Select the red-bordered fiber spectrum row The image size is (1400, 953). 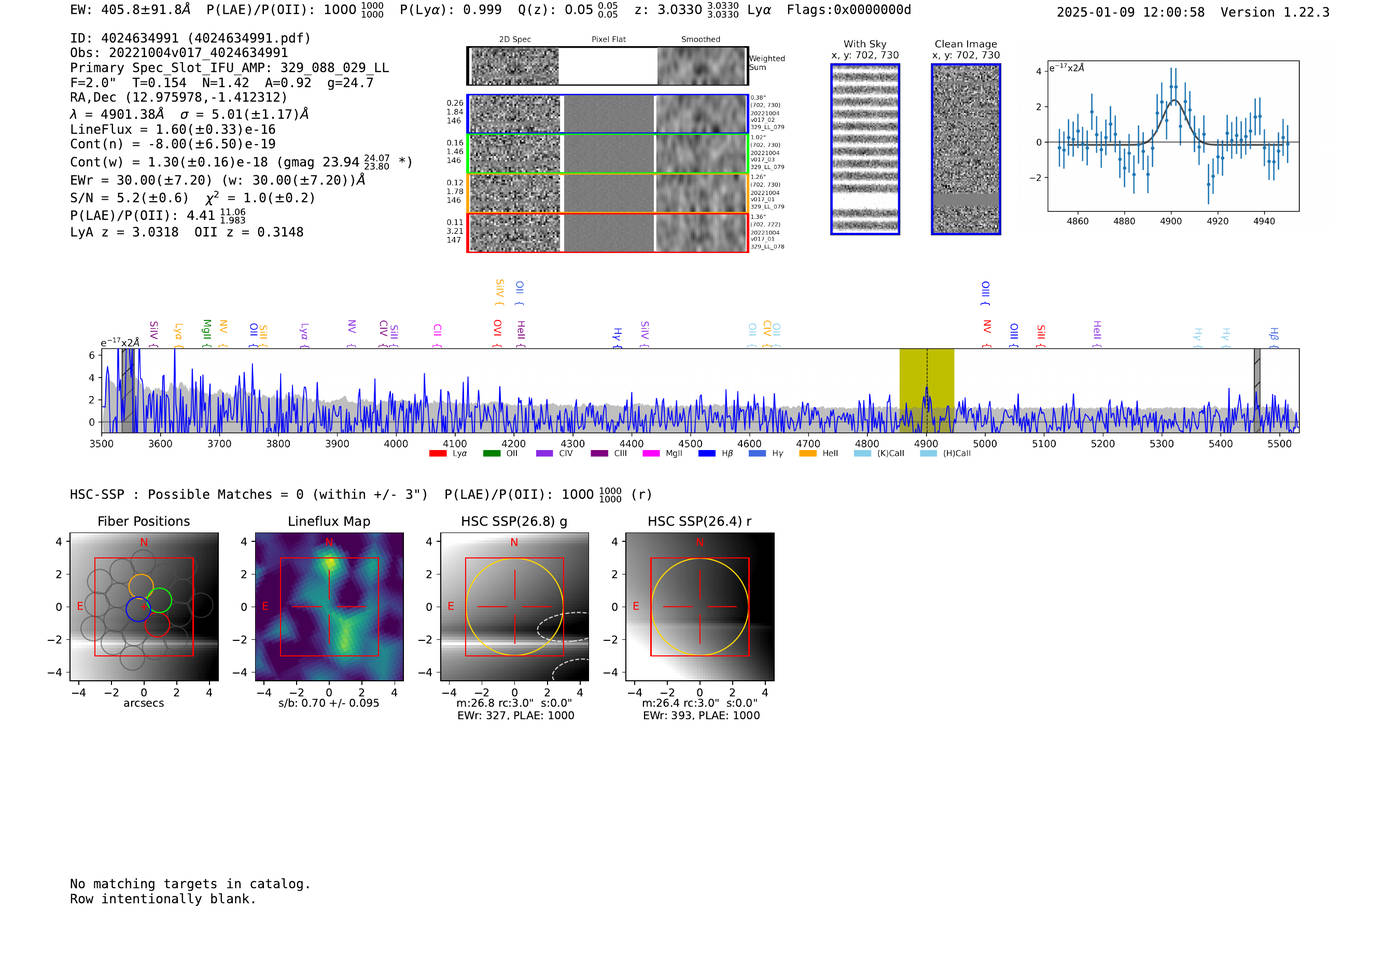(x=607, y=232)
